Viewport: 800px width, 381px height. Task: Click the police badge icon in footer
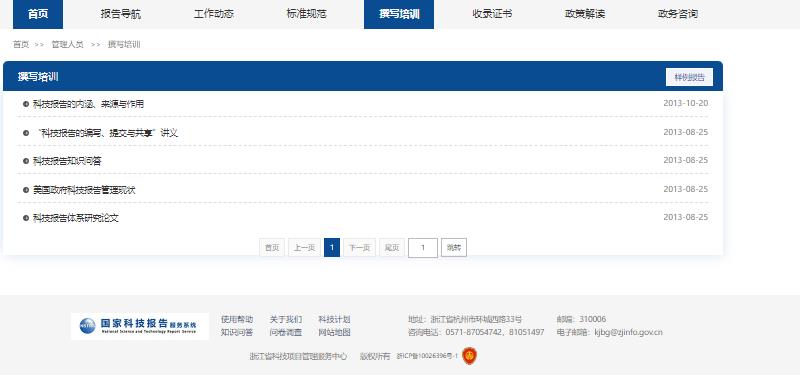coord(469,356)
